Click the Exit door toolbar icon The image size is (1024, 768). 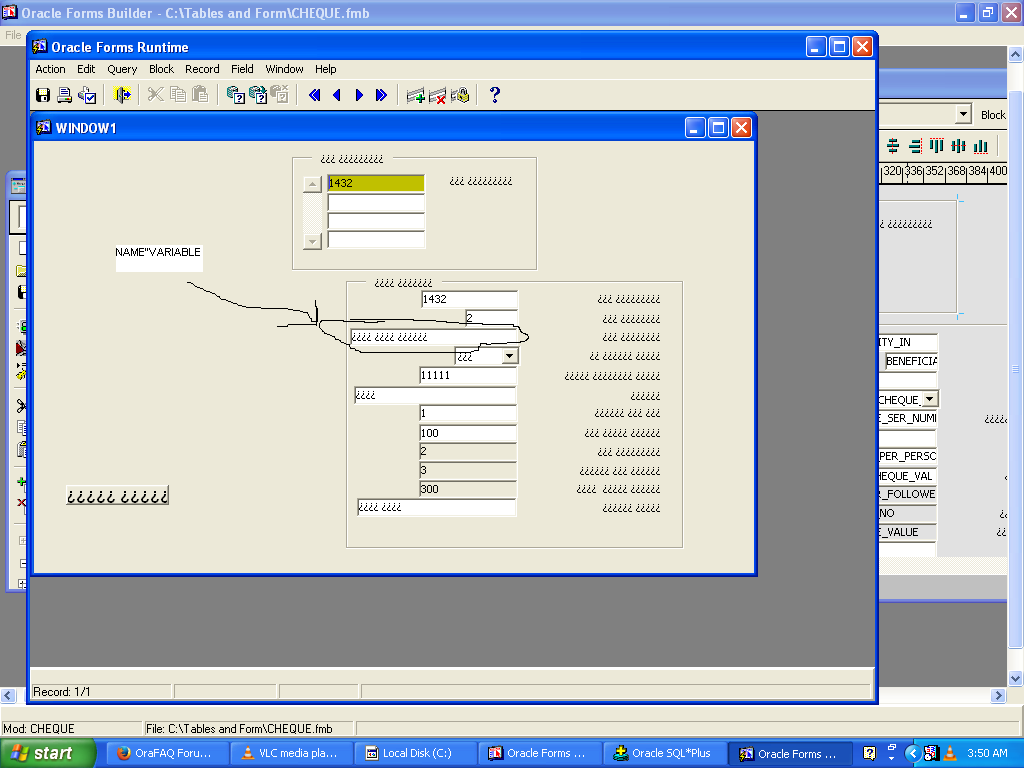click(x=122, y=95)
